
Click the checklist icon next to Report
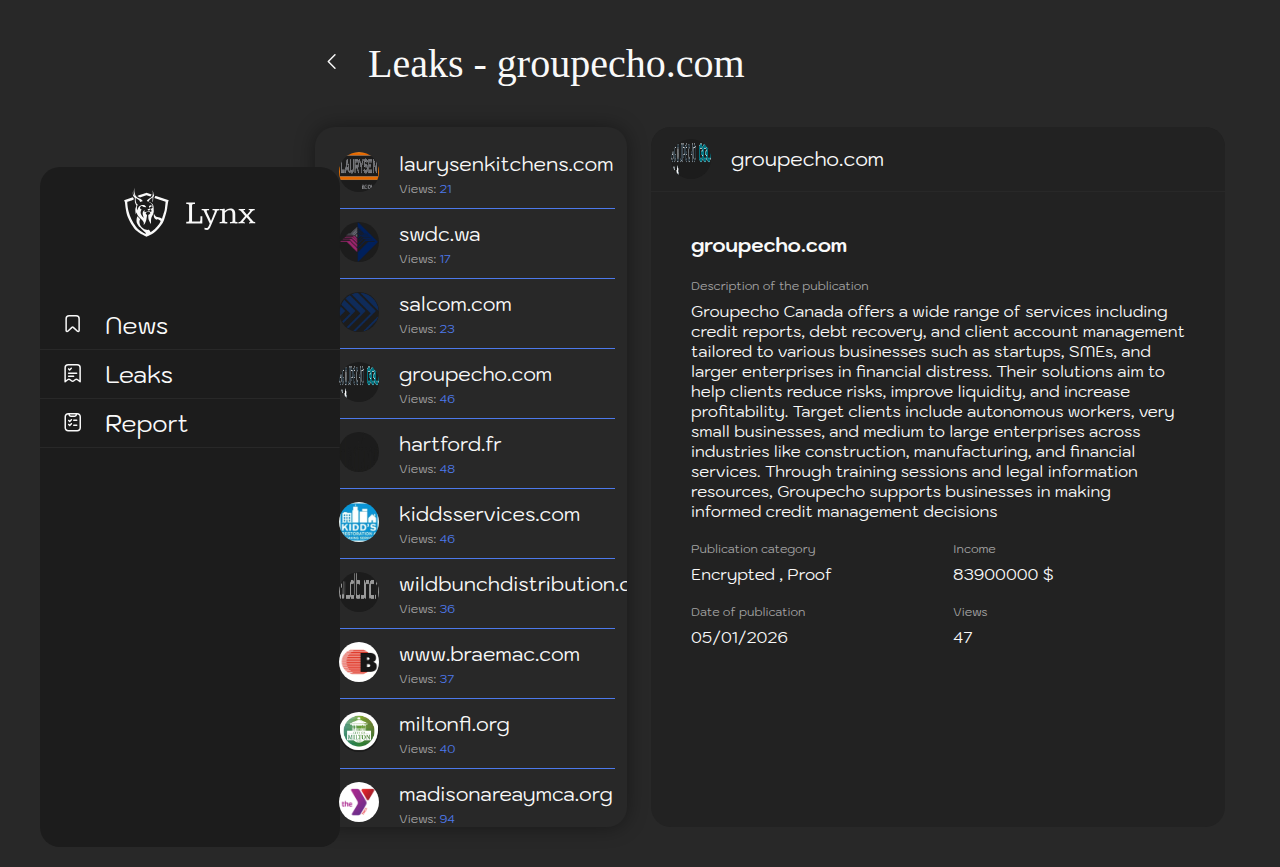tap(73, 423)
